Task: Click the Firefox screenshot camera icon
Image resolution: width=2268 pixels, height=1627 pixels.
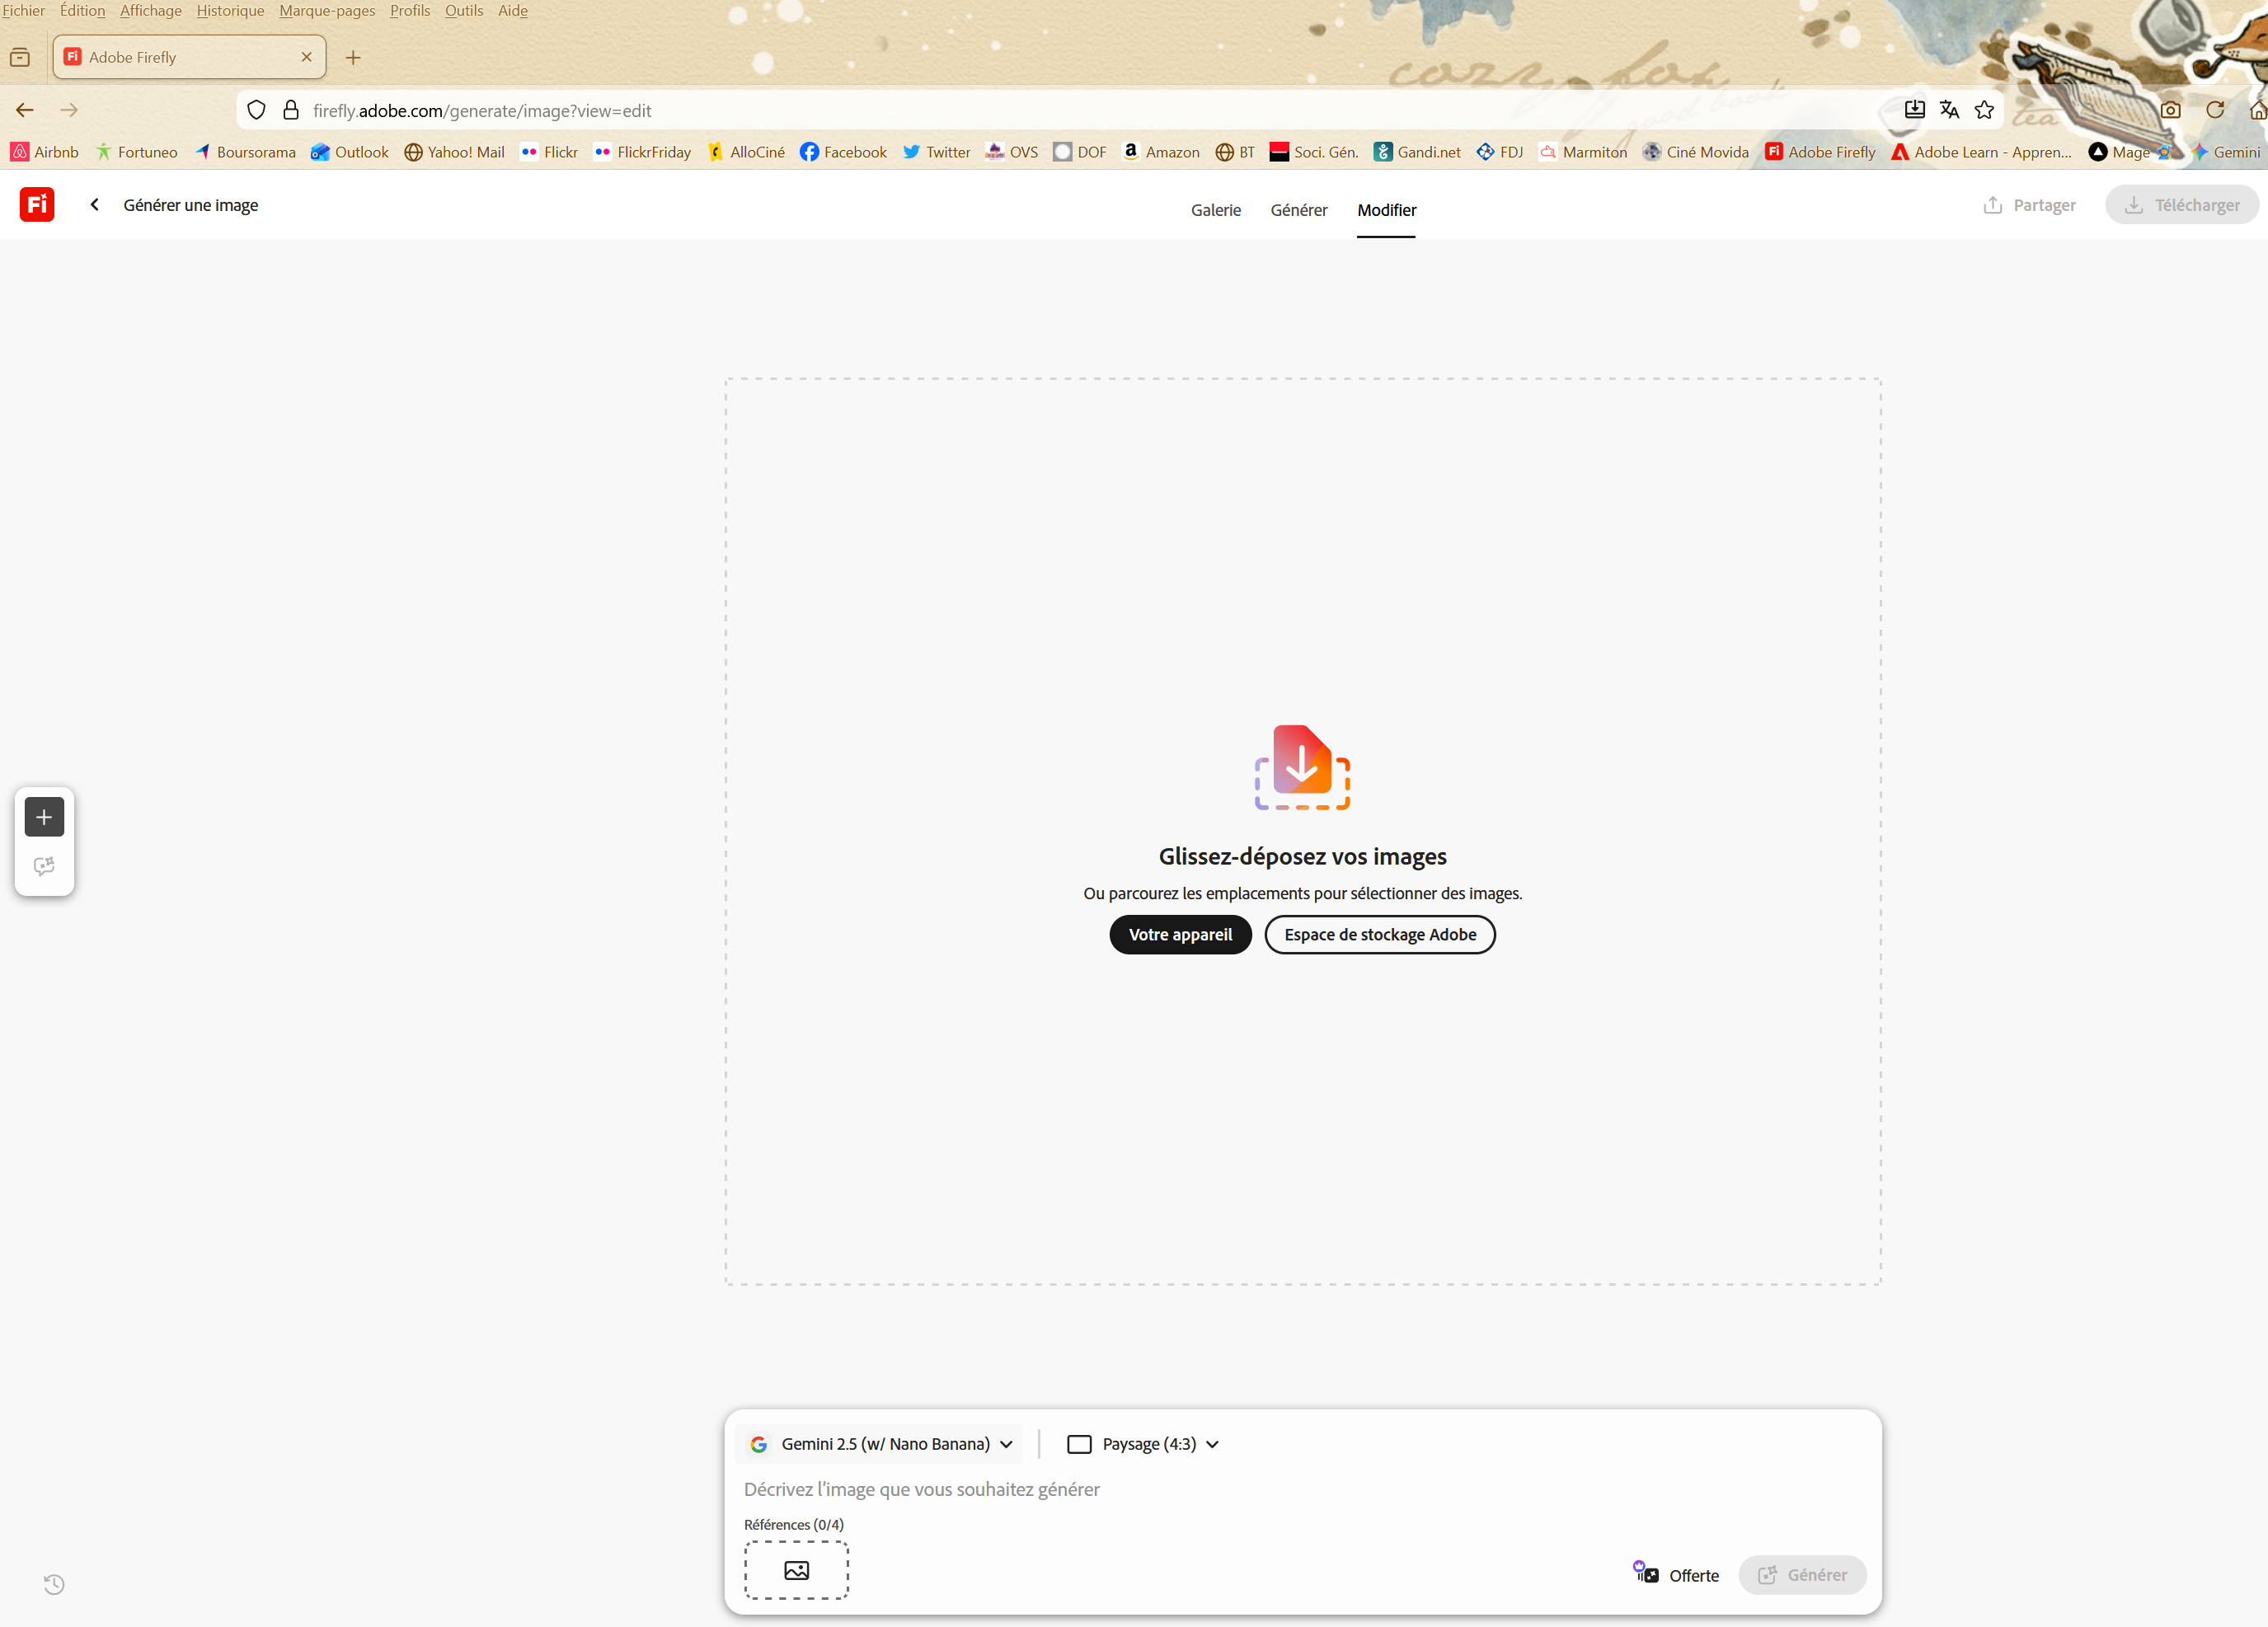Action: click(2170, 110)
